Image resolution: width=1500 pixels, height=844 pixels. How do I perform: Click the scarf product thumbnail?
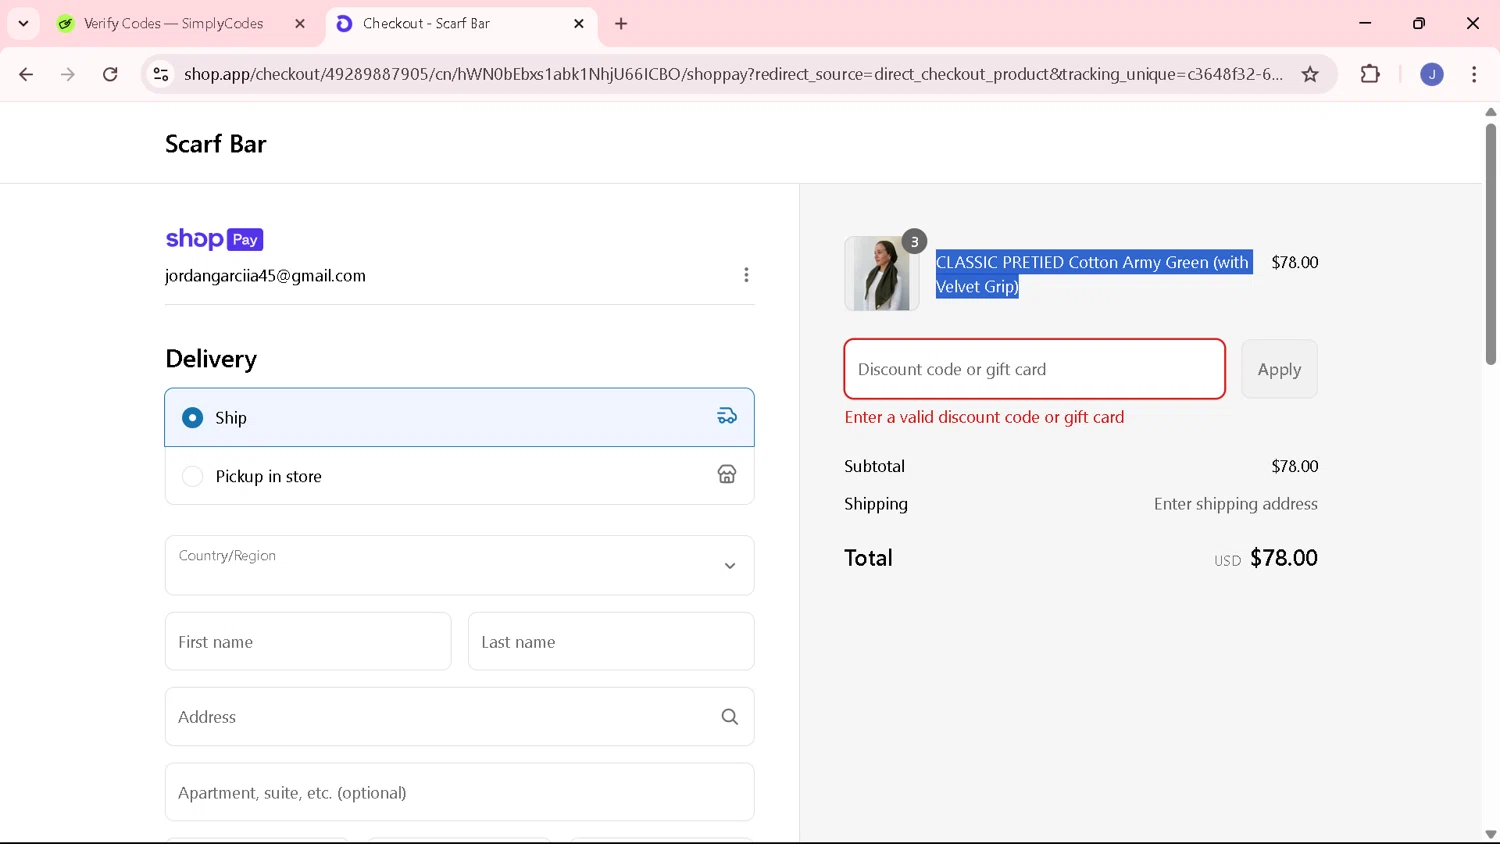pyautogui.click(x=881, y=273)
